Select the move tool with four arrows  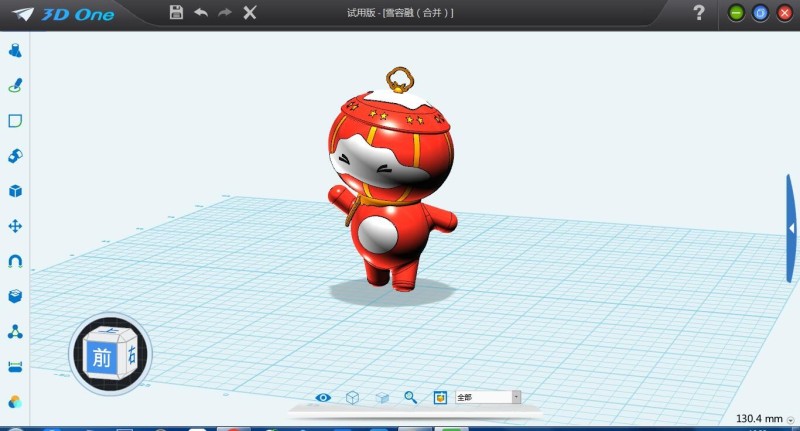pos(15,226)
